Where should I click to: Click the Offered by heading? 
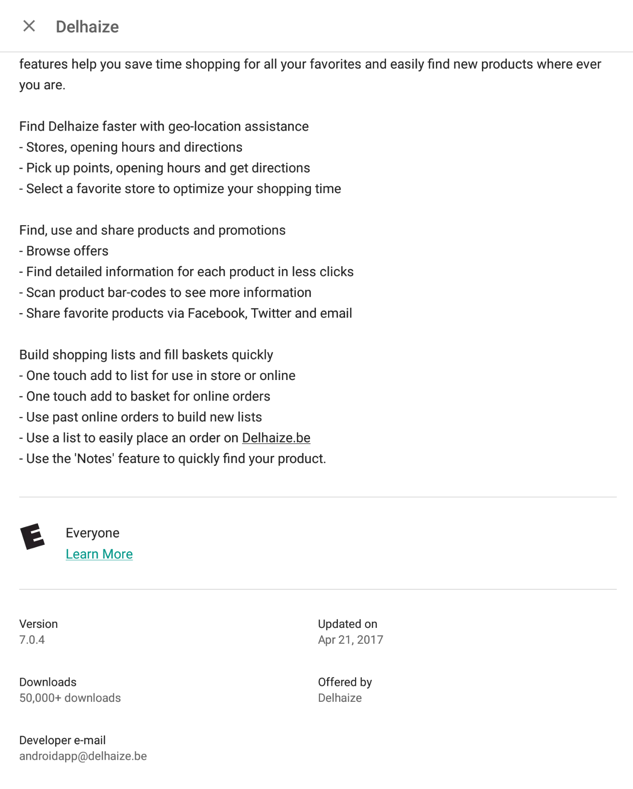coord(345,682)
